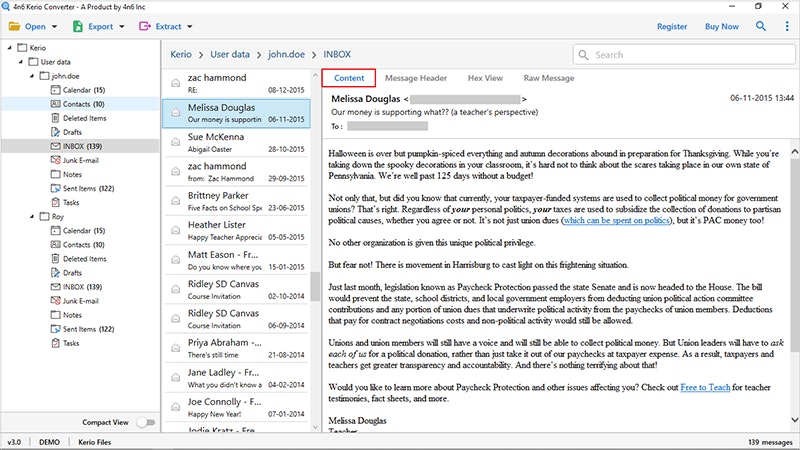Click the magnifier search icon beside Buy Now

[761, 26]
